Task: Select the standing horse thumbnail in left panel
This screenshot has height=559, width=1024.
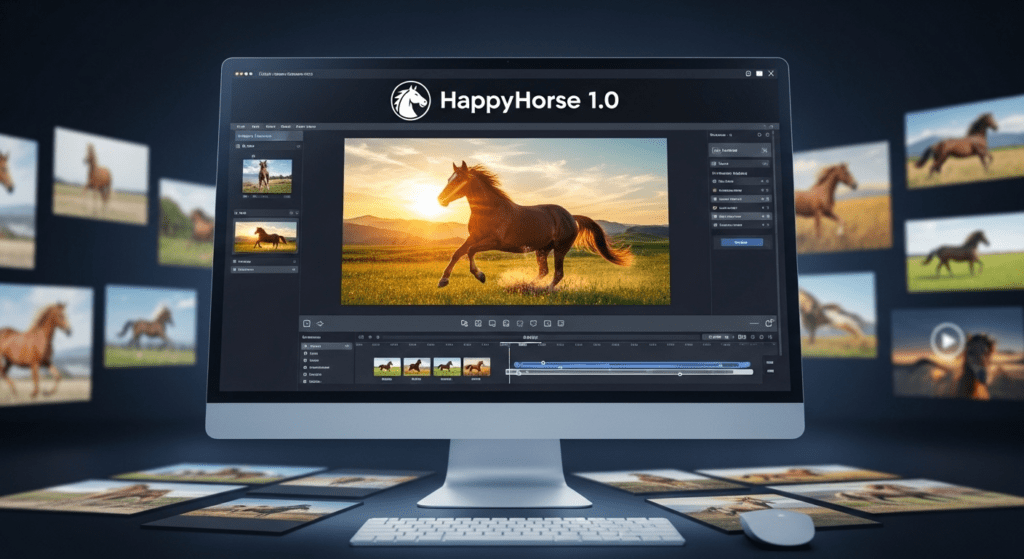Action: (267, 176)
